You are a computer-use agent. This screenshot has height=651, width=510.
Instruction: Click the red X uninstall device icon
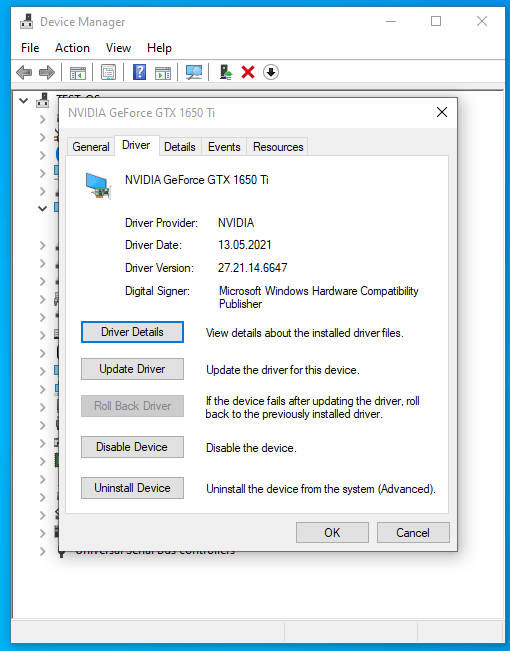coord(248,72)
